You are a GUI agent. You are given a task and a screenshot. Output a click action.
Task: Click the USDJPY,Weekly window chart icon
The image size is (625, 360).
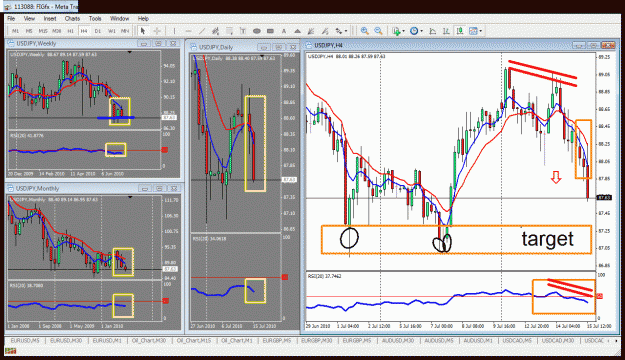11,43
